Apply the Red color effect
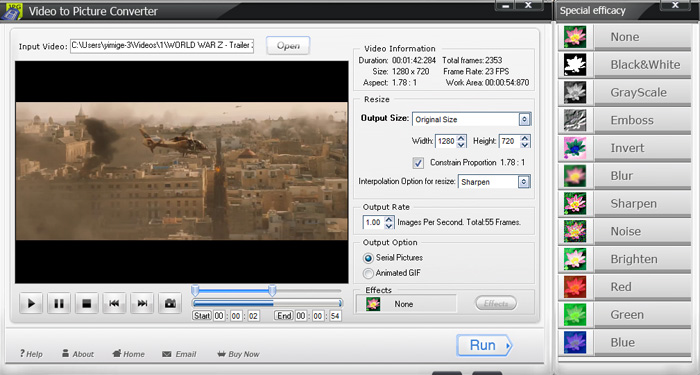This screenshot has height=375, width=700. pos(642,287)
